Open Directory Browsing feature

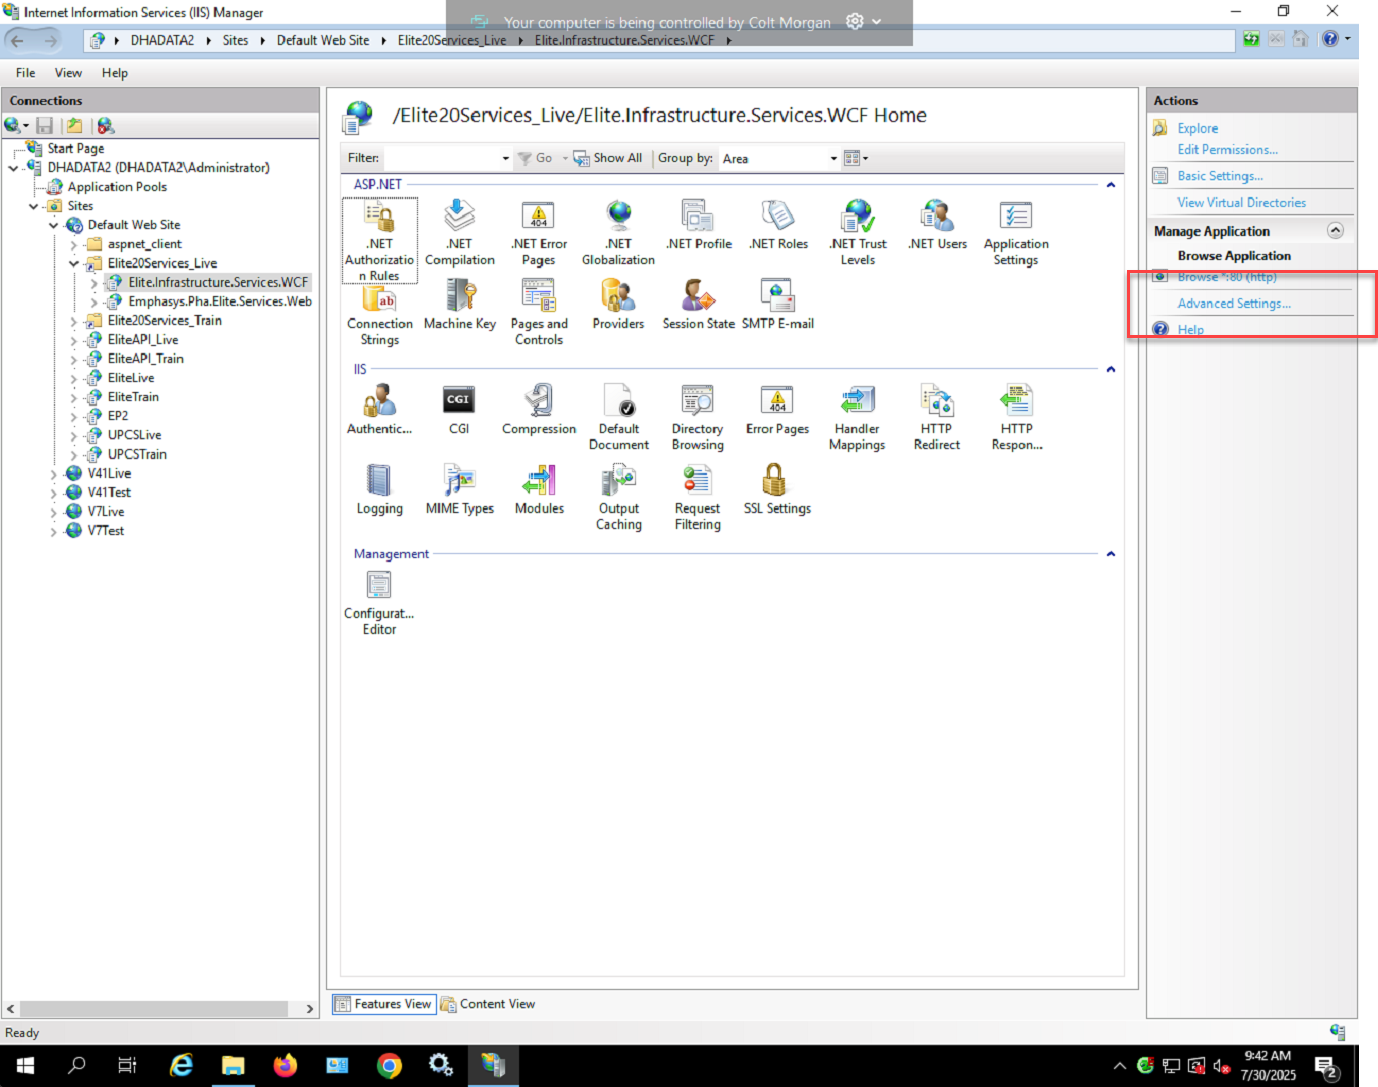click(698, 418)
